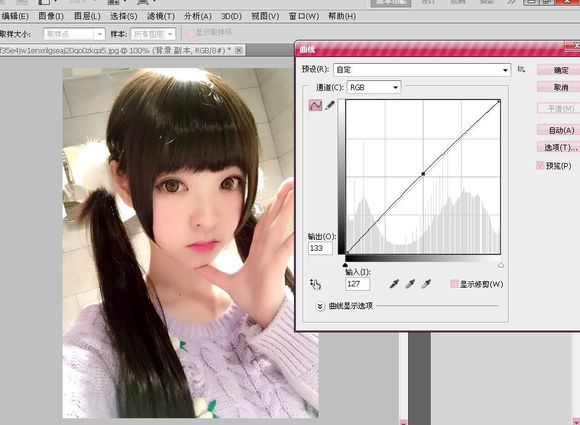Screen dimensions: 580x425
Task: Open the 图层(L) layer menu
Action: pyautogui.click(x=87, y=16)
